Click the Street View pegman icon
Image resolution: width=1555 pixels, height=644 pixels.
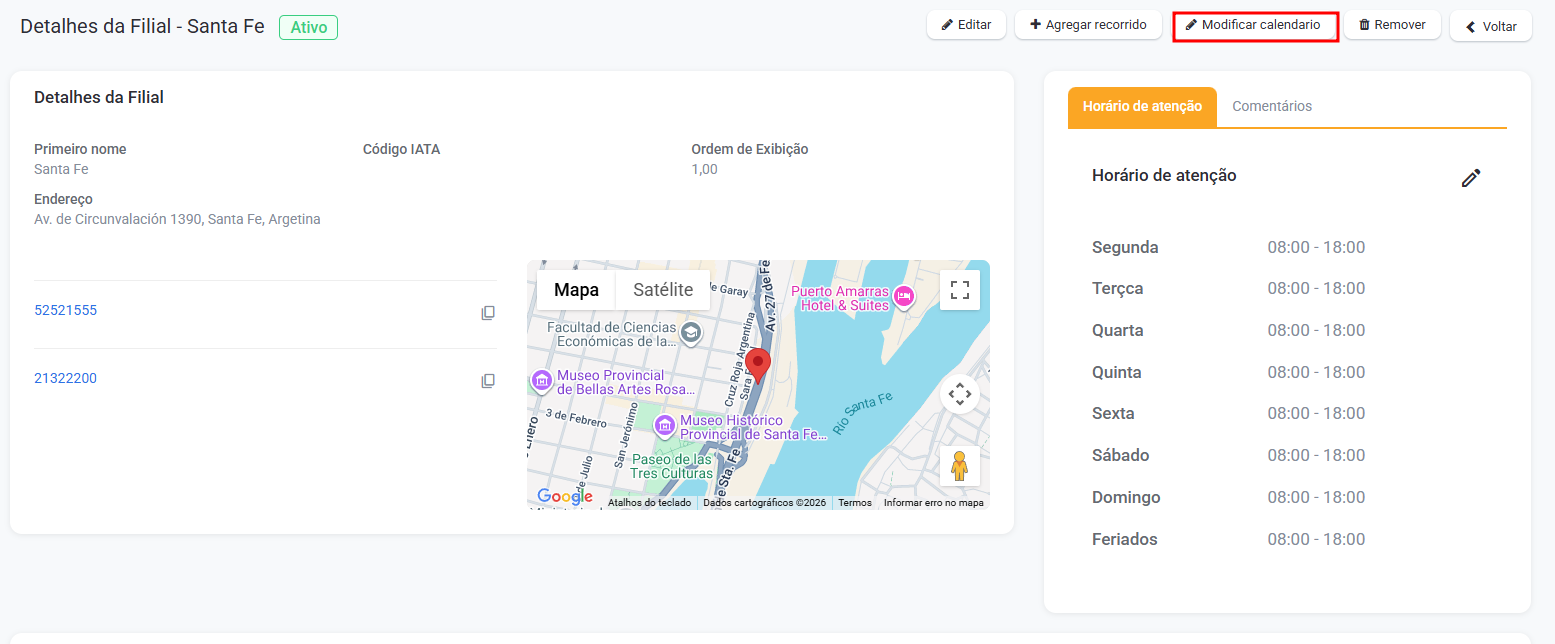pos(960,466)
